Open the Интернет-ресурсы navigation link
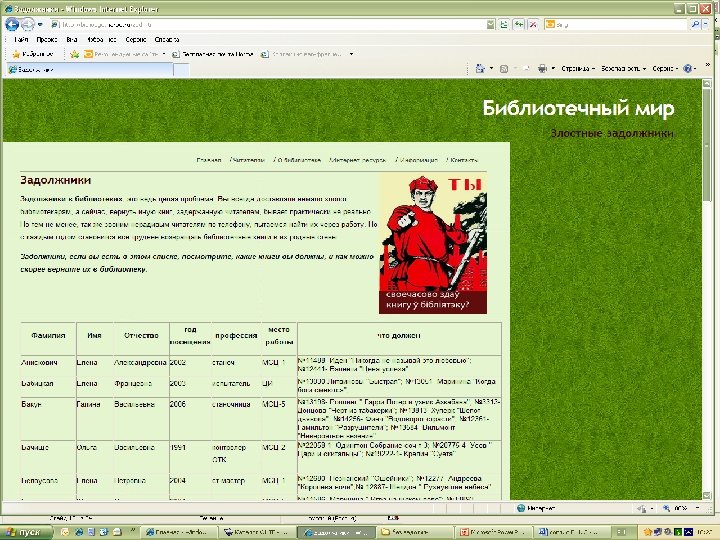 tap(357, 160)
